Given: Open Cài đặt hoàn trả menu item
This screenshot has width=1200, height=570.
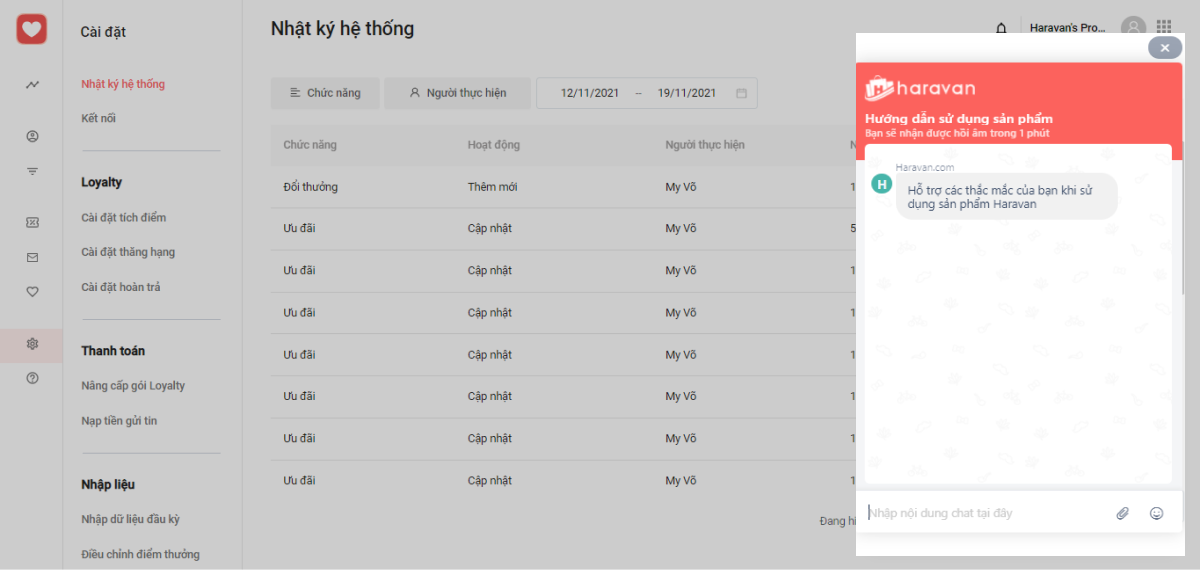Looking at the screenshot, I should click(x=121, y=287).
